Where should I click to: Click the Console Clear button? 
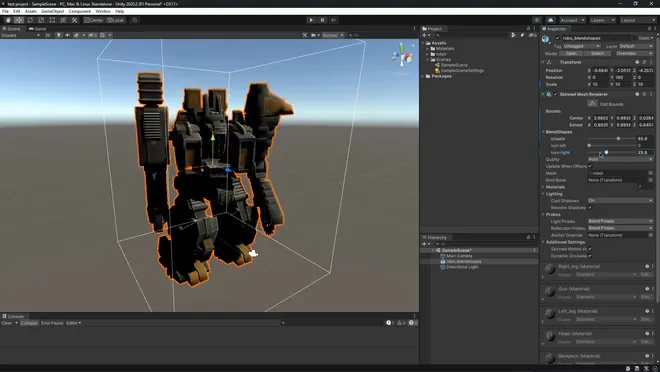[x=7, y=323]
